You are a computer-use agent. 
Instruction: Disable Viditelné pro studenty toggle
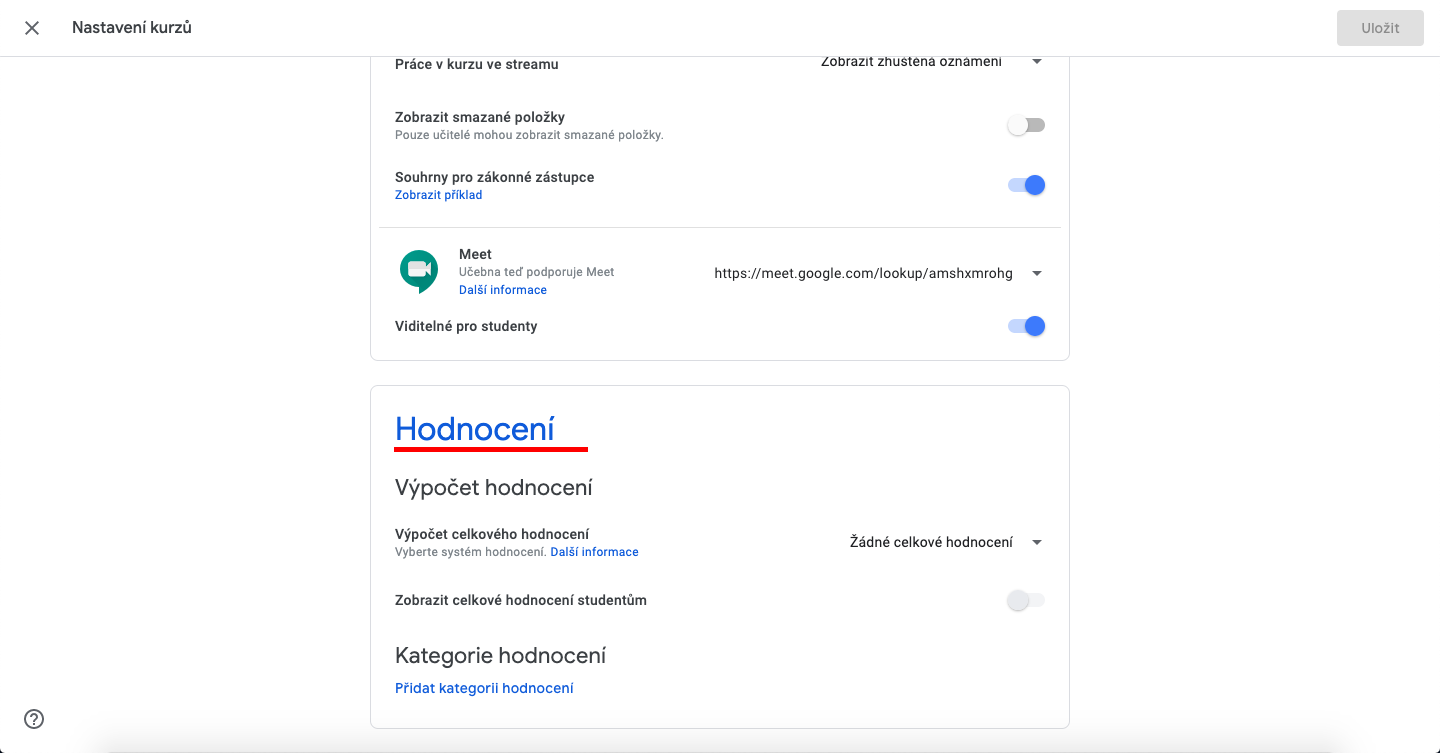(x=1026, y=326)
